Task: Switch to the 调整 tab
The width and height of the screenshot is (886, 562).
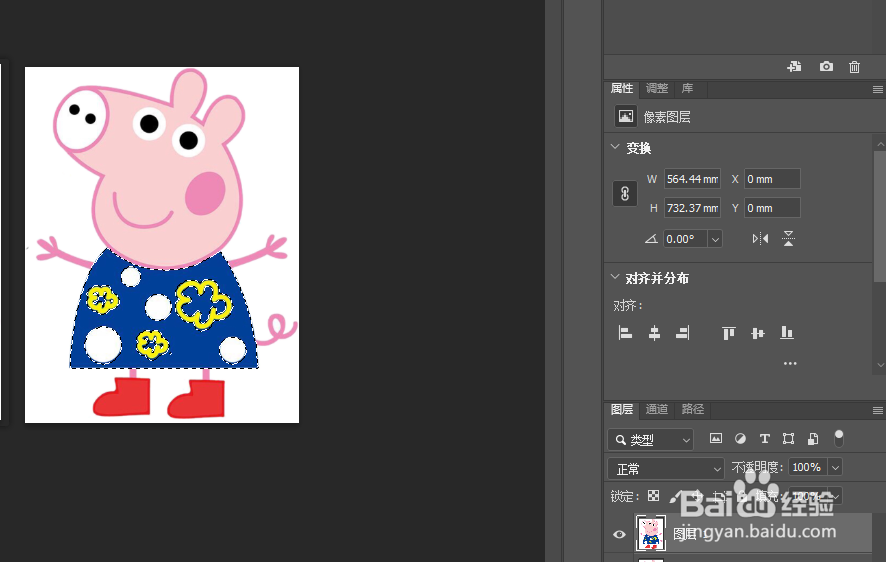Action: tap(657, 88)
